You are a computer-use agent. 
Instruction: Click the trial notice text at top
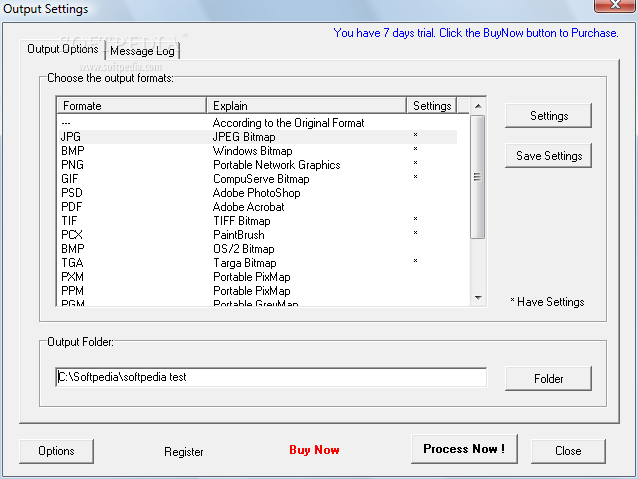pos(476,33)
